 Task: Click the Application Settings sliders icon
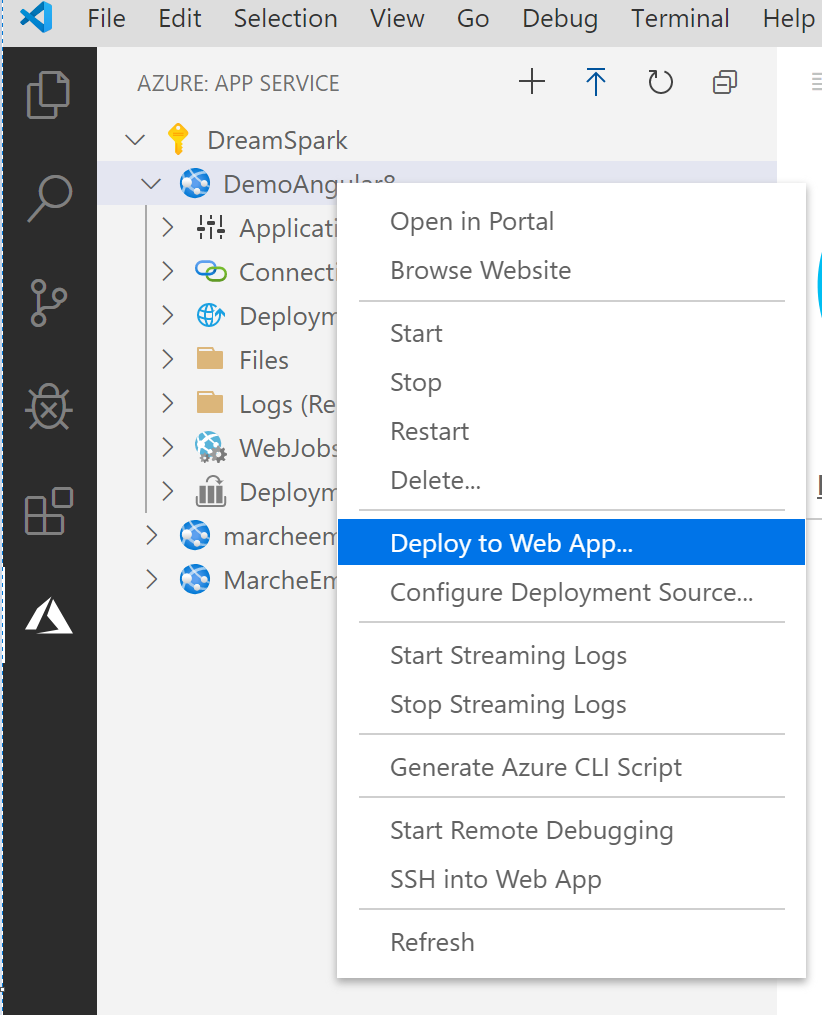pos(211,227)
